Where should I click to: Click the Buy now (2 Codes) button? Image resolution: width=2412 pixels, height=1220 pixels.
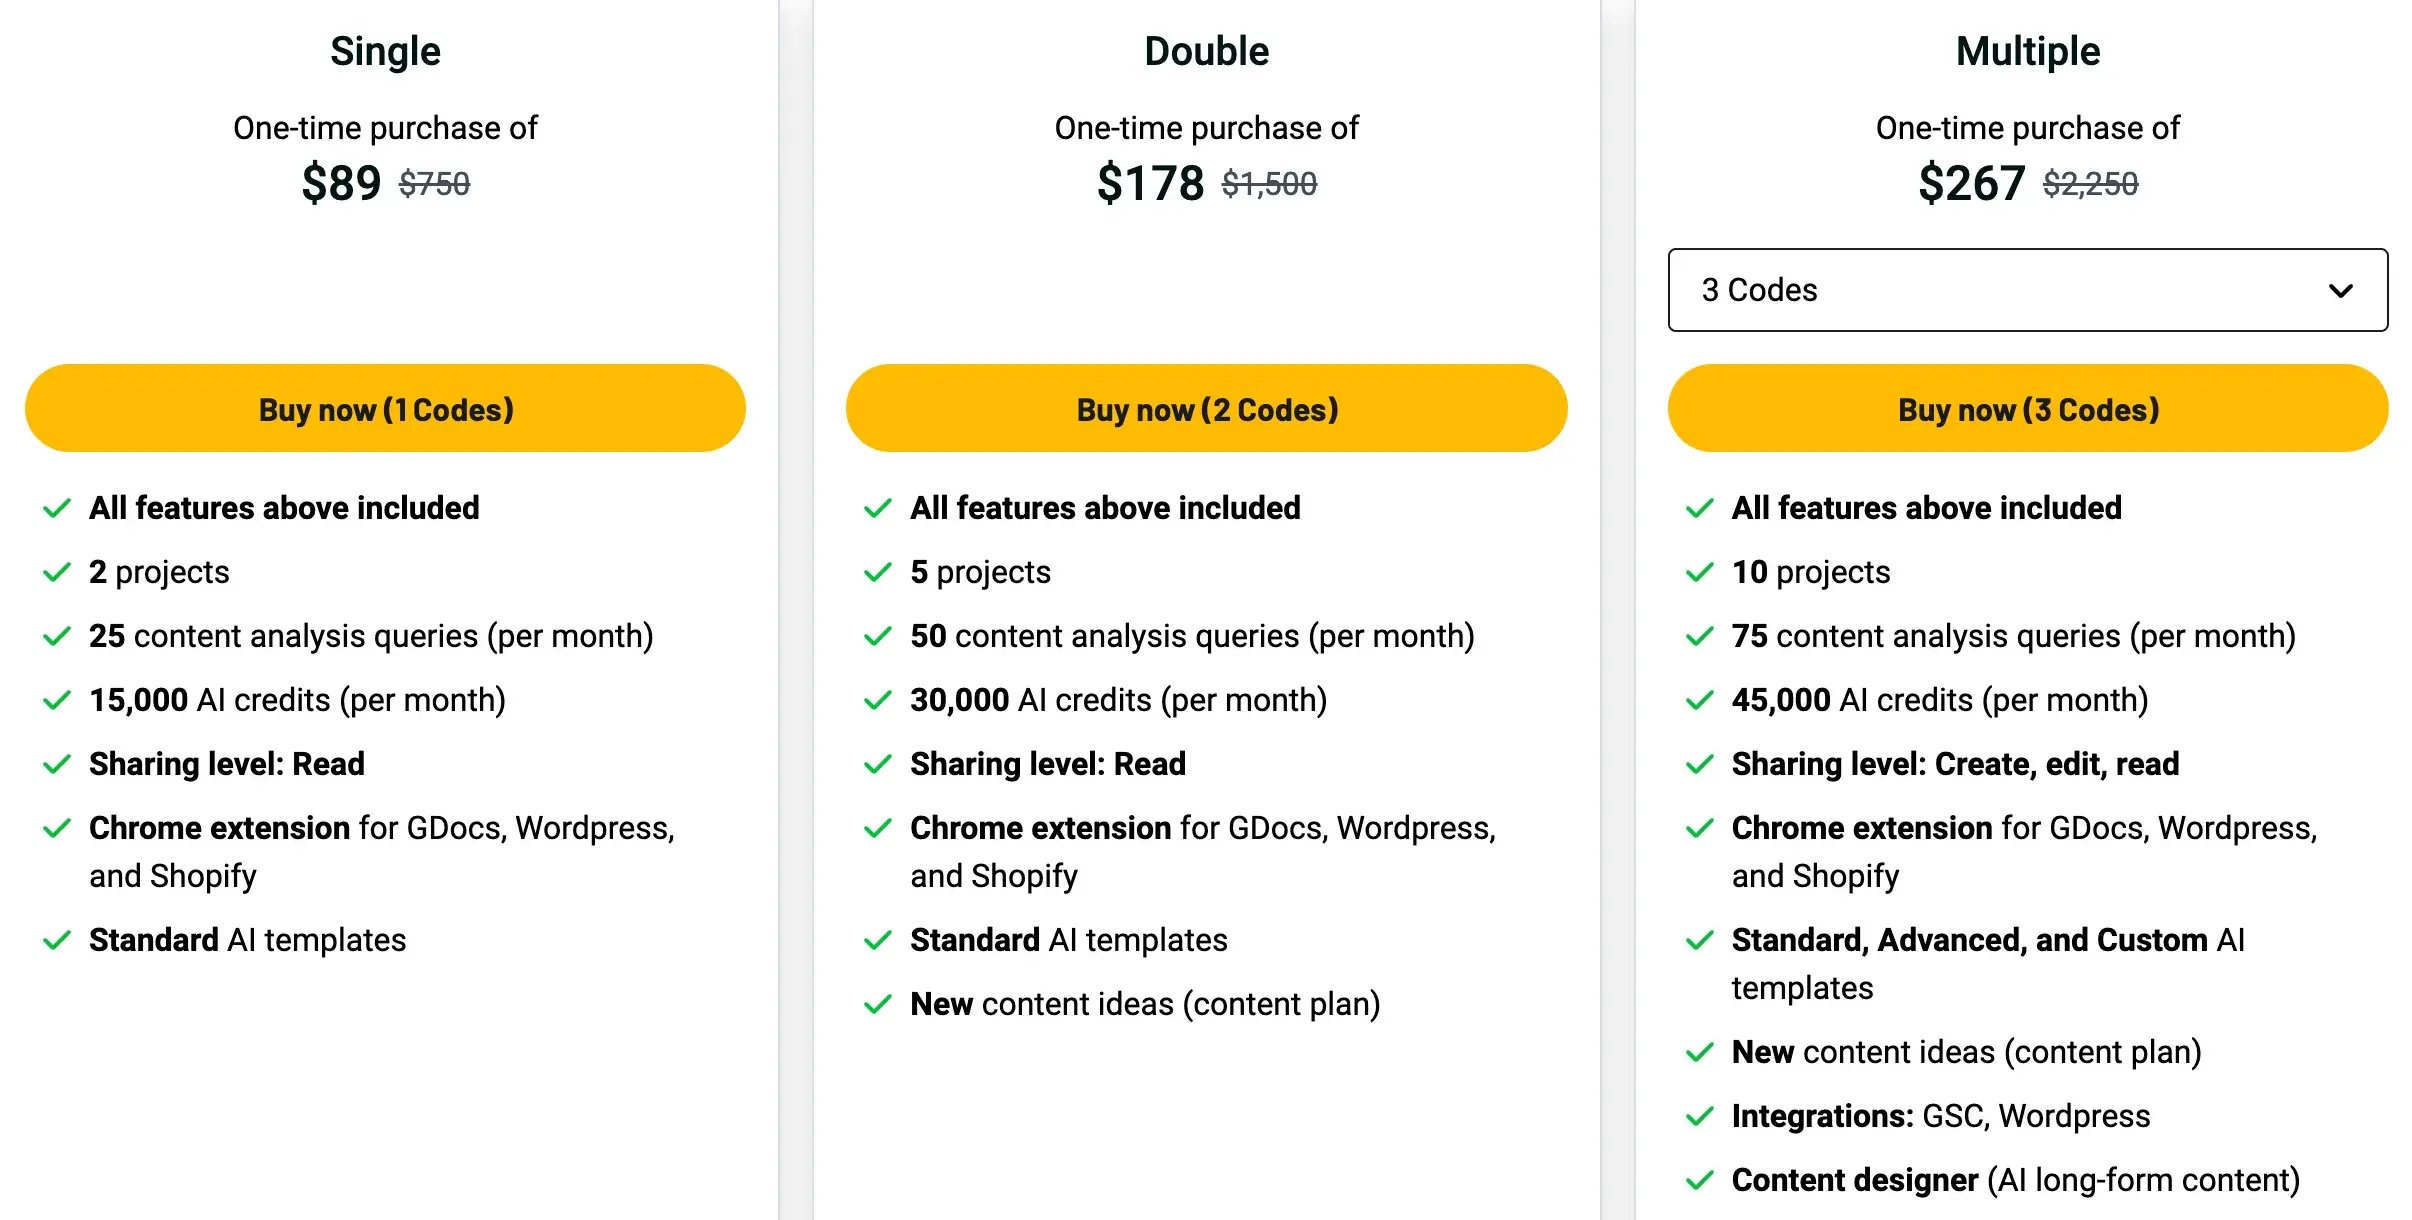[1206, 409]
